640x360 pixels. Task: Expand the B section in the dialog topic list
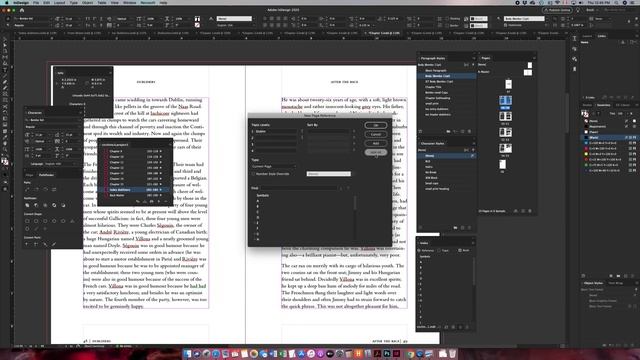pyautogui.click(x=257, y=207)
